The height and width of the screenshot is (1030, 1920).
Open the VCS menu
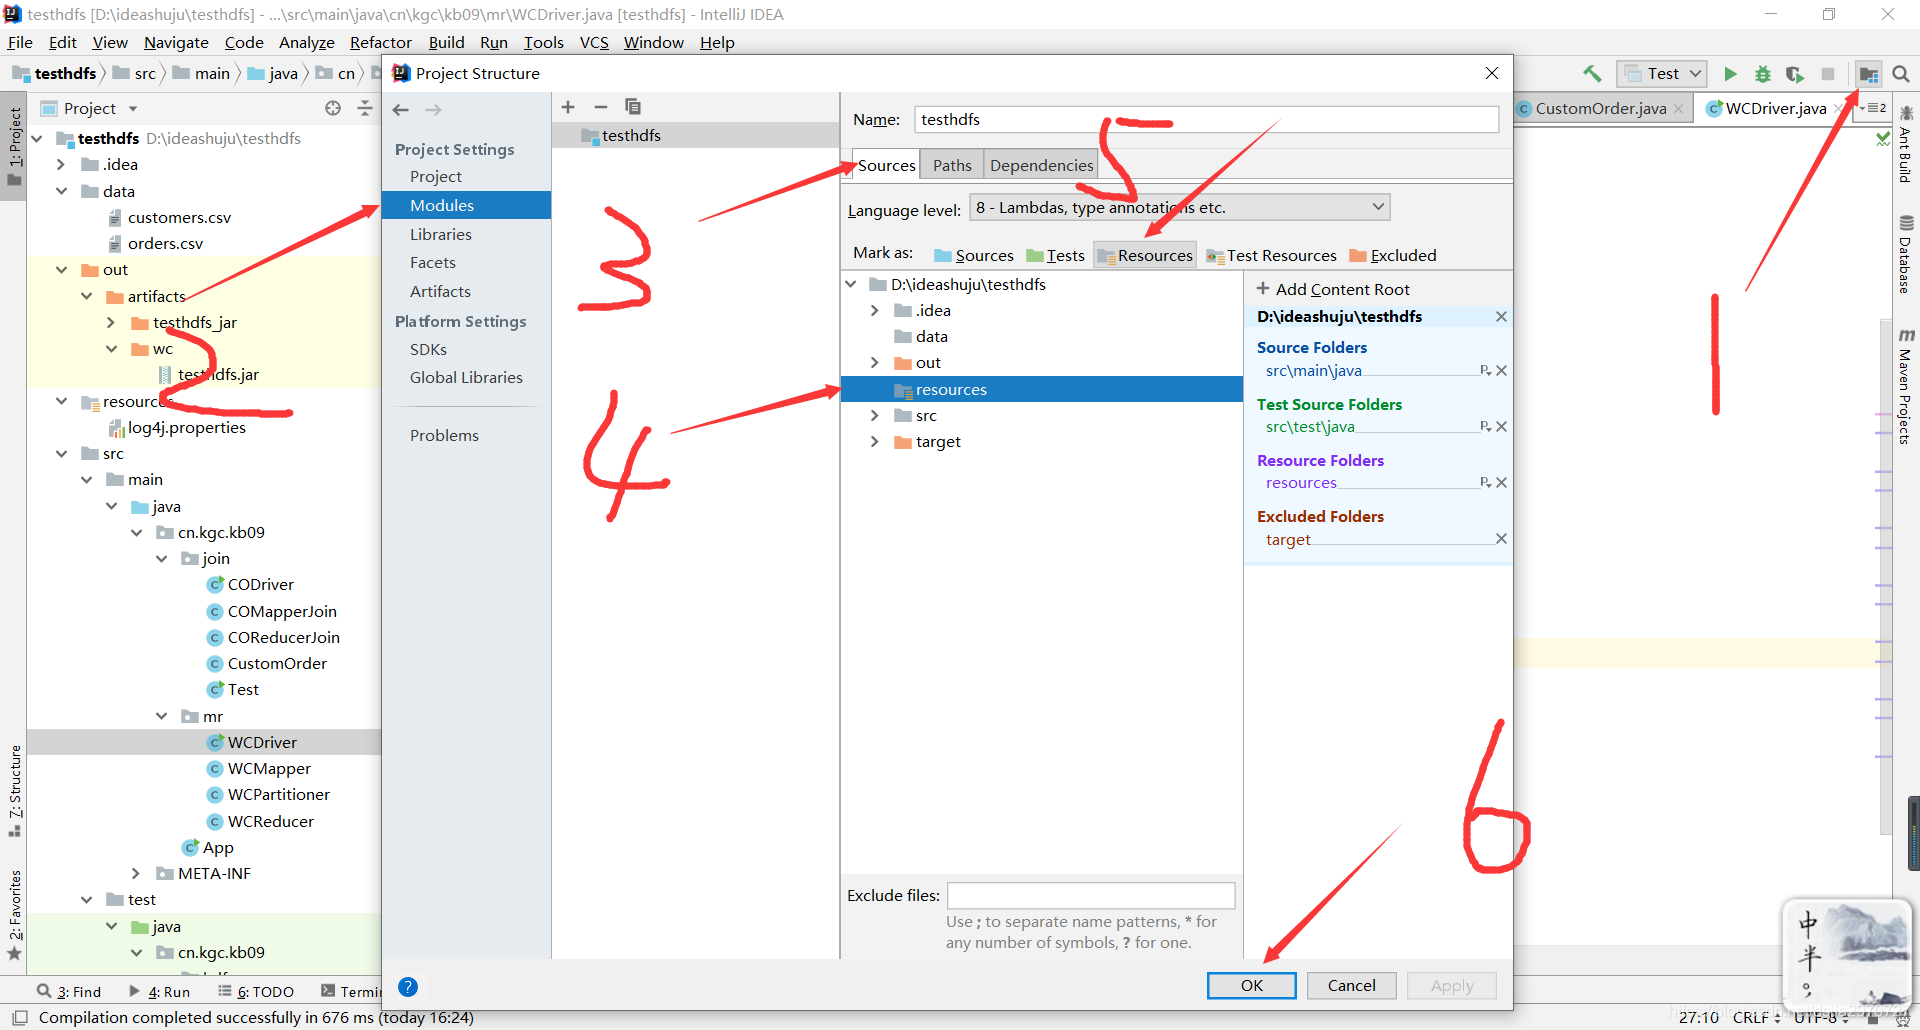pos(594,42)
